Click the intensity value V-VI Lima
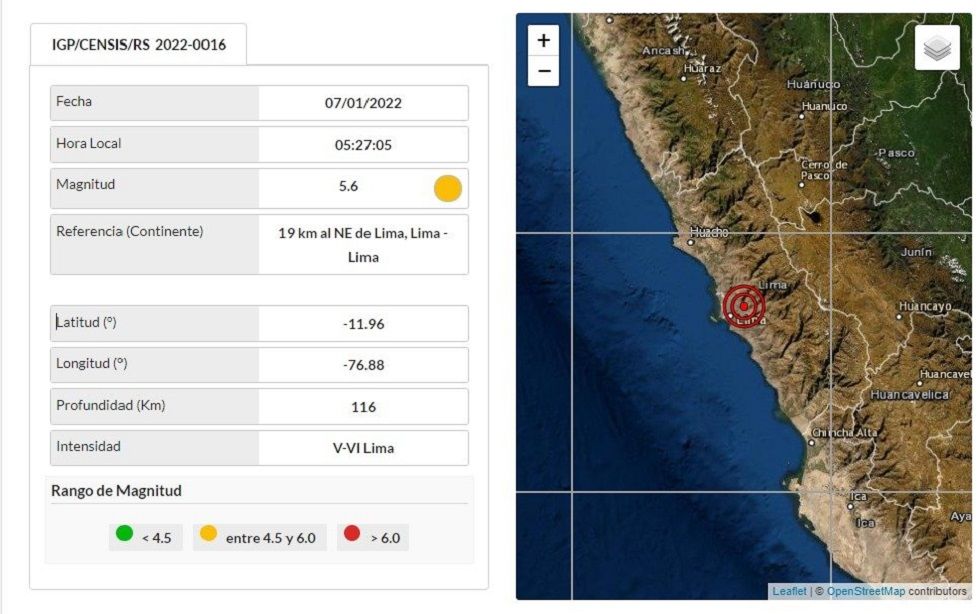 point(363,448)
